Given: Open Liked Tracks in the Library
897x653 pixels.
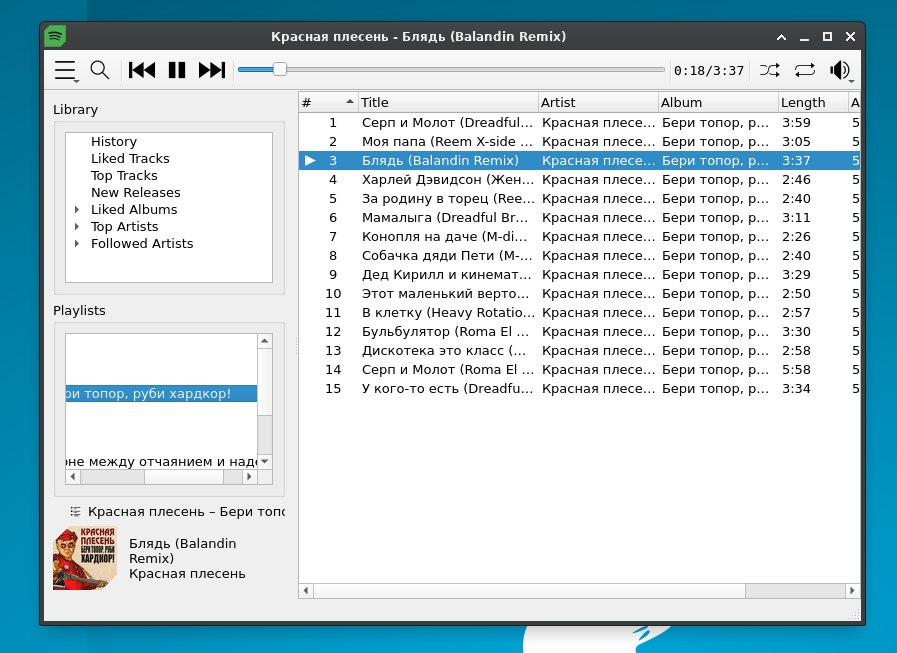Looking at the screenshot, I should tap(130, 159).
